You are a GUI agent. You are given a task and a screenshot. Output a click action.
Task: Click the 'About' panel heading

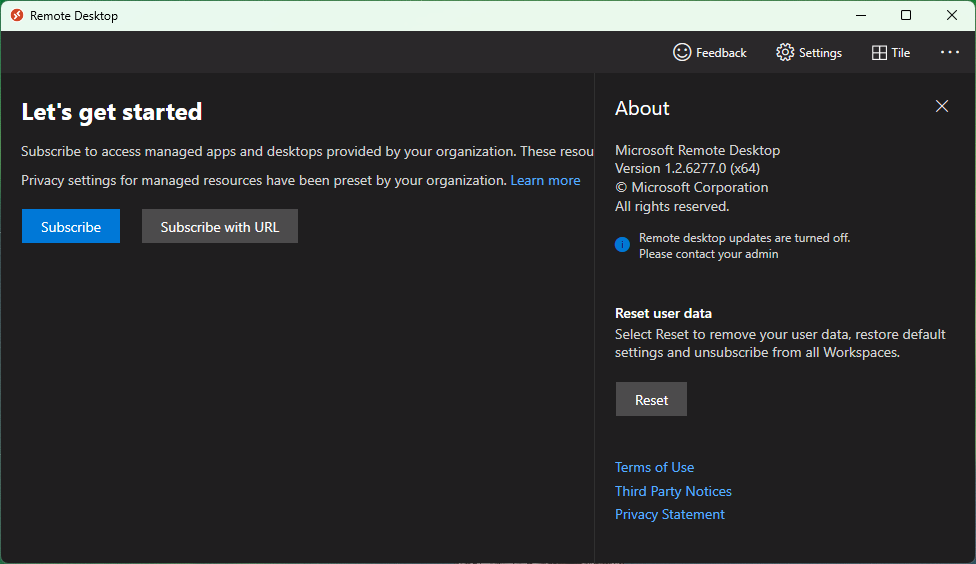click(642, 108)
